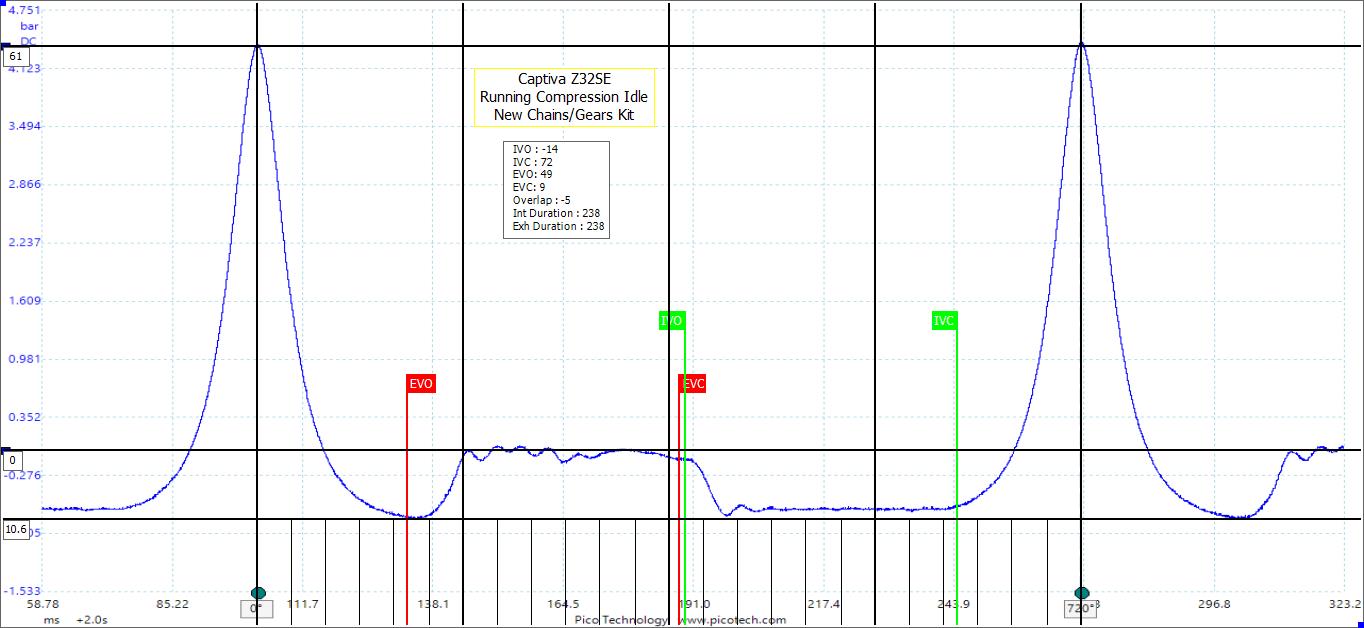This screenshot has height=628, width=1364.
Task: Click the DC coupling axis label
Action: (x=28, y=41)
